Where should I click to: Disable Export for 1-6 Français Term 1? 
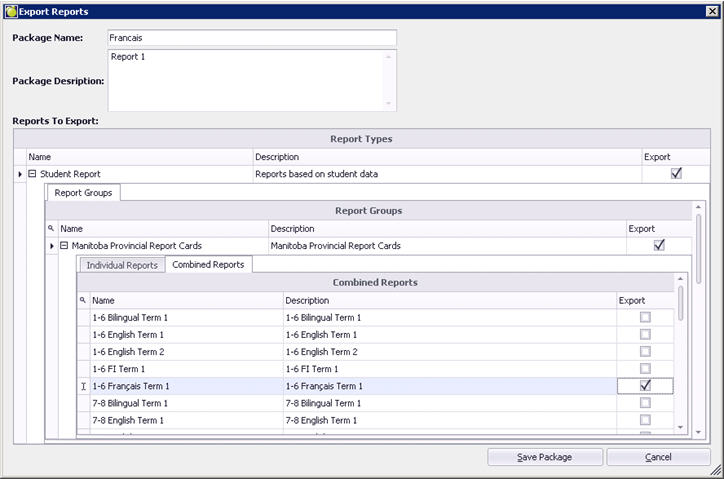645,386
